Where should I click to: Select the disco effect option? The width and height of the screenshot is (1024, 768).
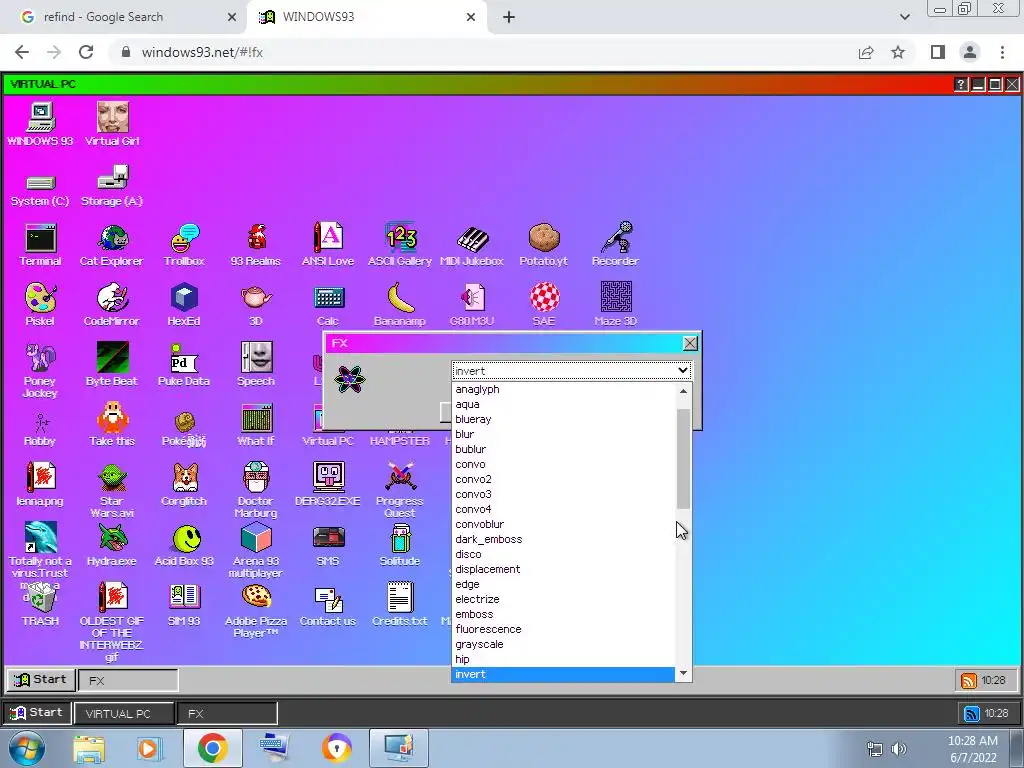click(x=563, y=554)
